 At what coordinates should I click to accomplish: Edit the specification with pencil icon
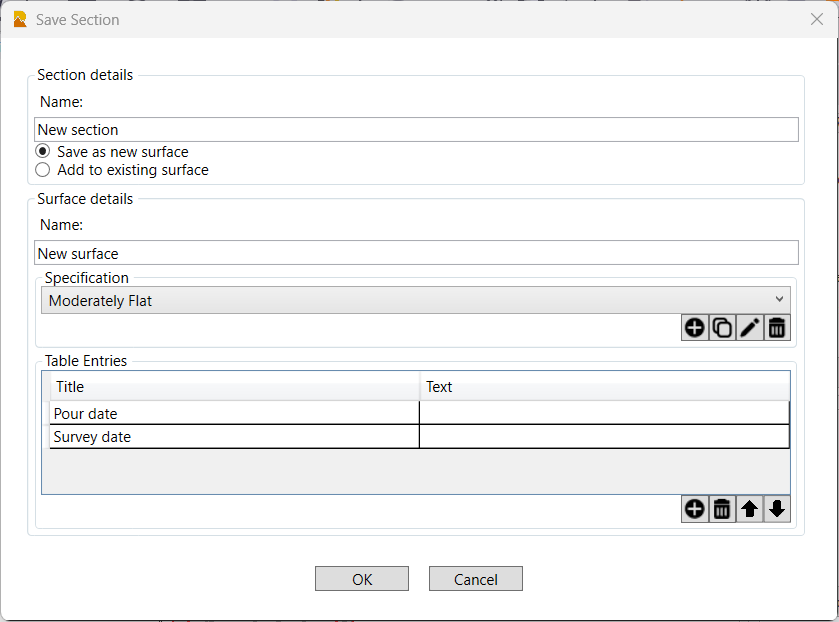749,327
